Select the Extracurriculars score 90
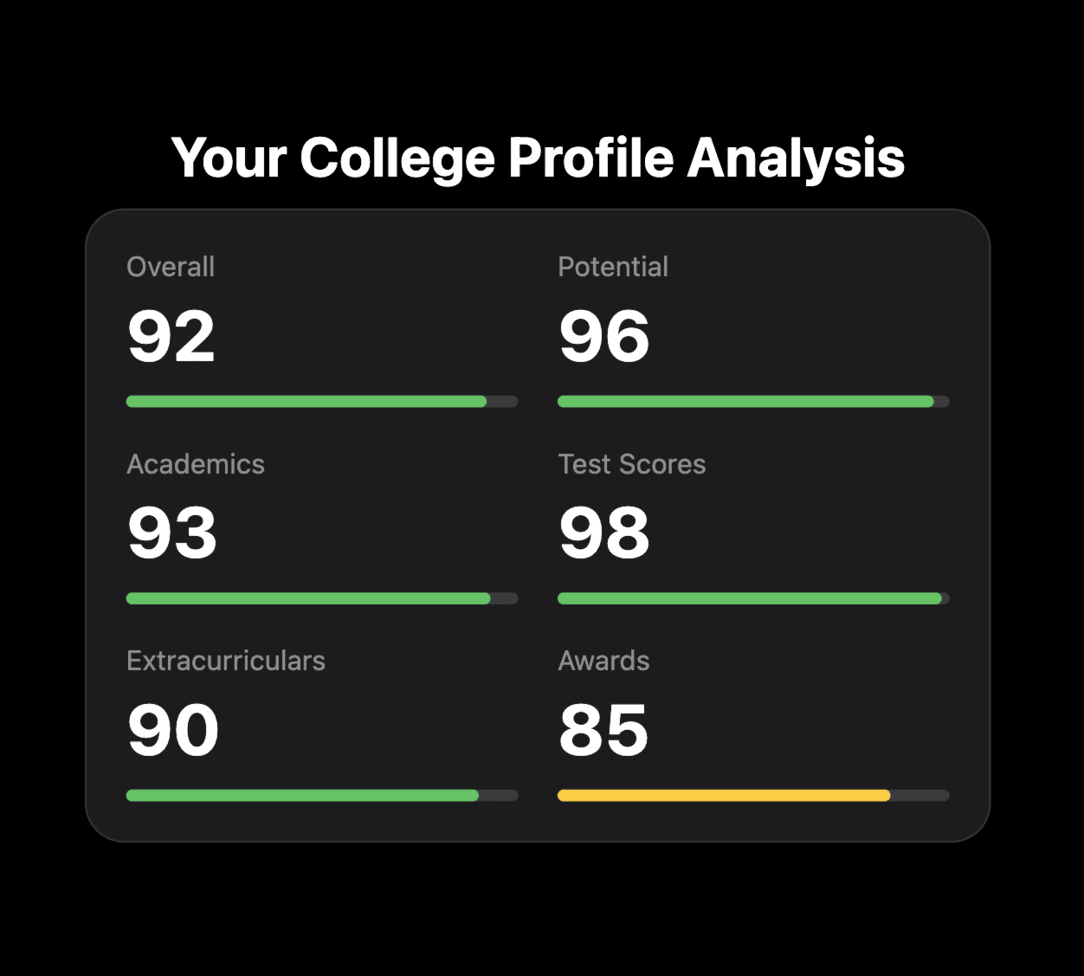The width and height of the screenshot is (1084, 976). coord(172,729)
